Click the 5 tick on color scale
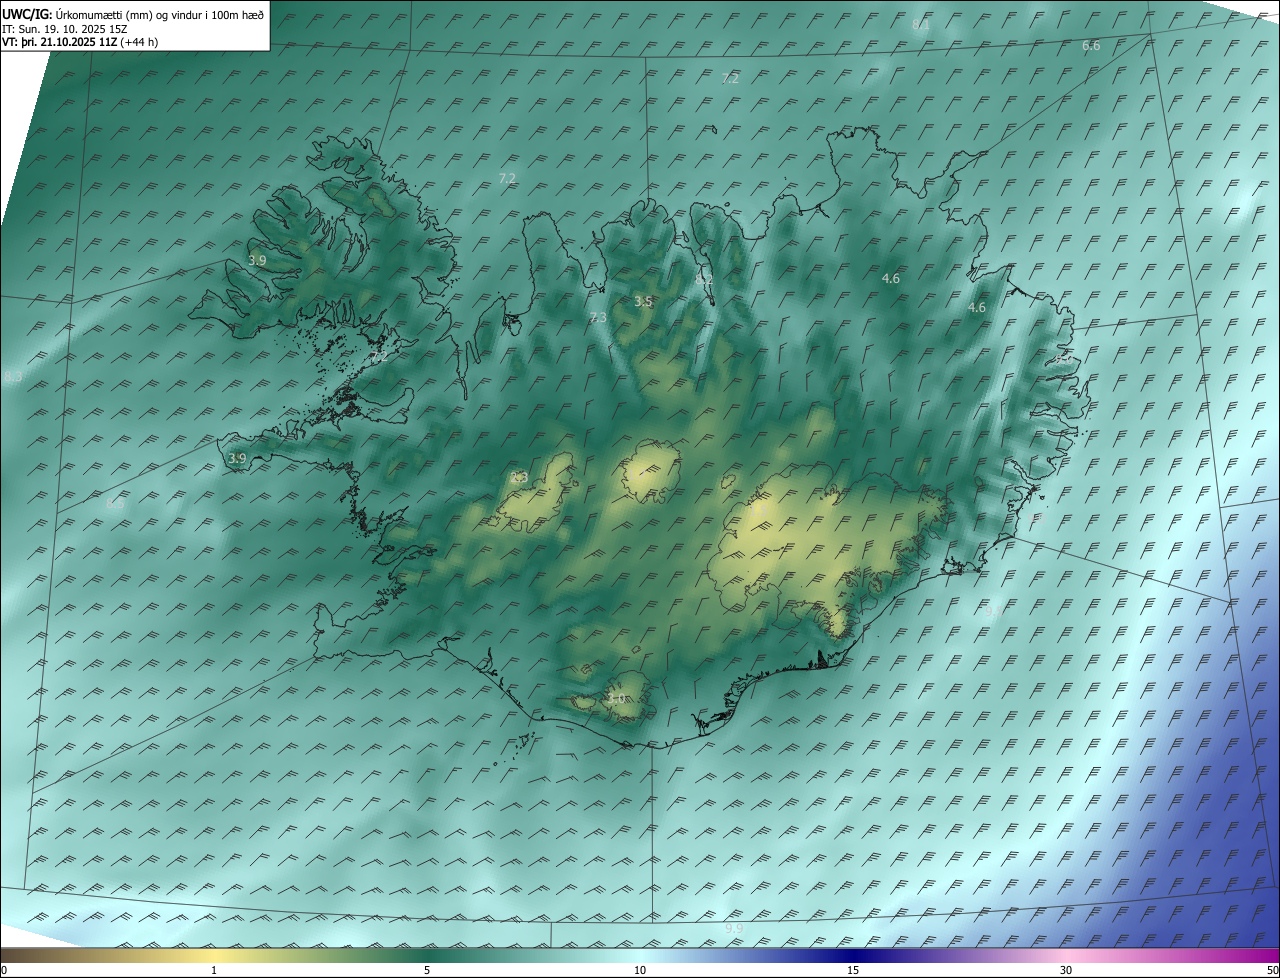The width and height of the screenshot is (1280, 978). [427, 970]
